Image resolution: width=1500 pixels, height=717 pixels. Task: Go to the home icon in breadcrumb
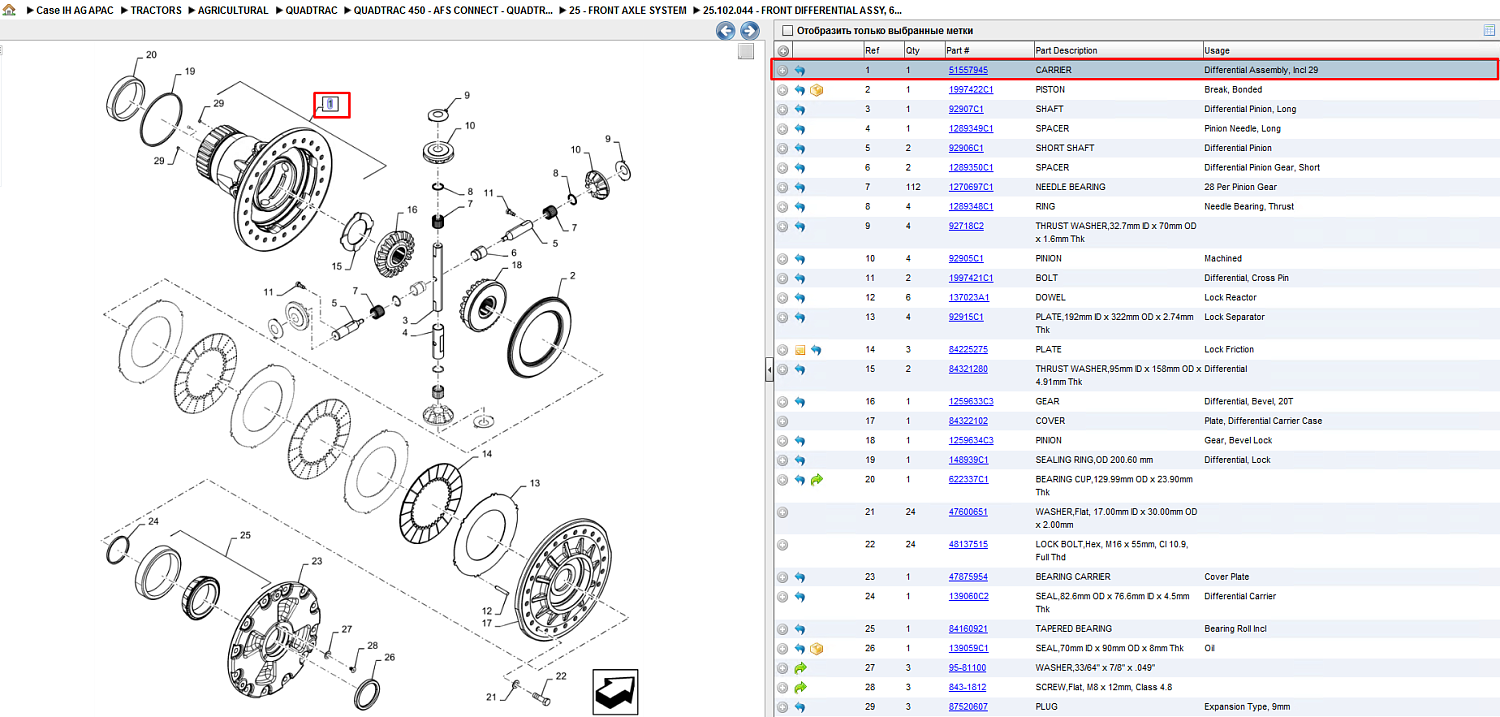[10, 10]
